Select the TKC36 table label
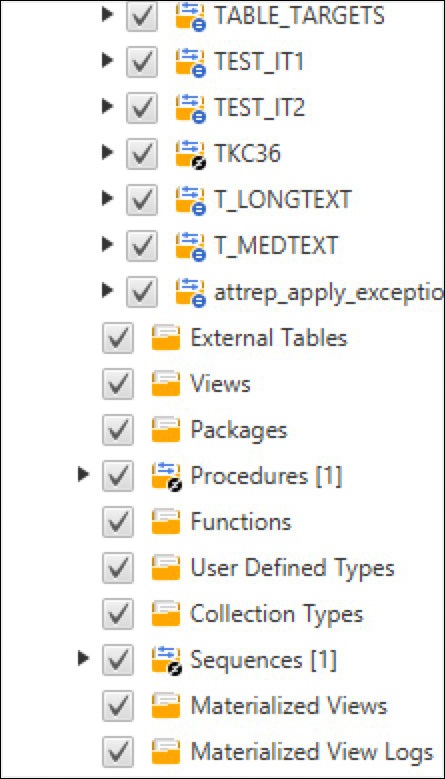 click(247, 154)
